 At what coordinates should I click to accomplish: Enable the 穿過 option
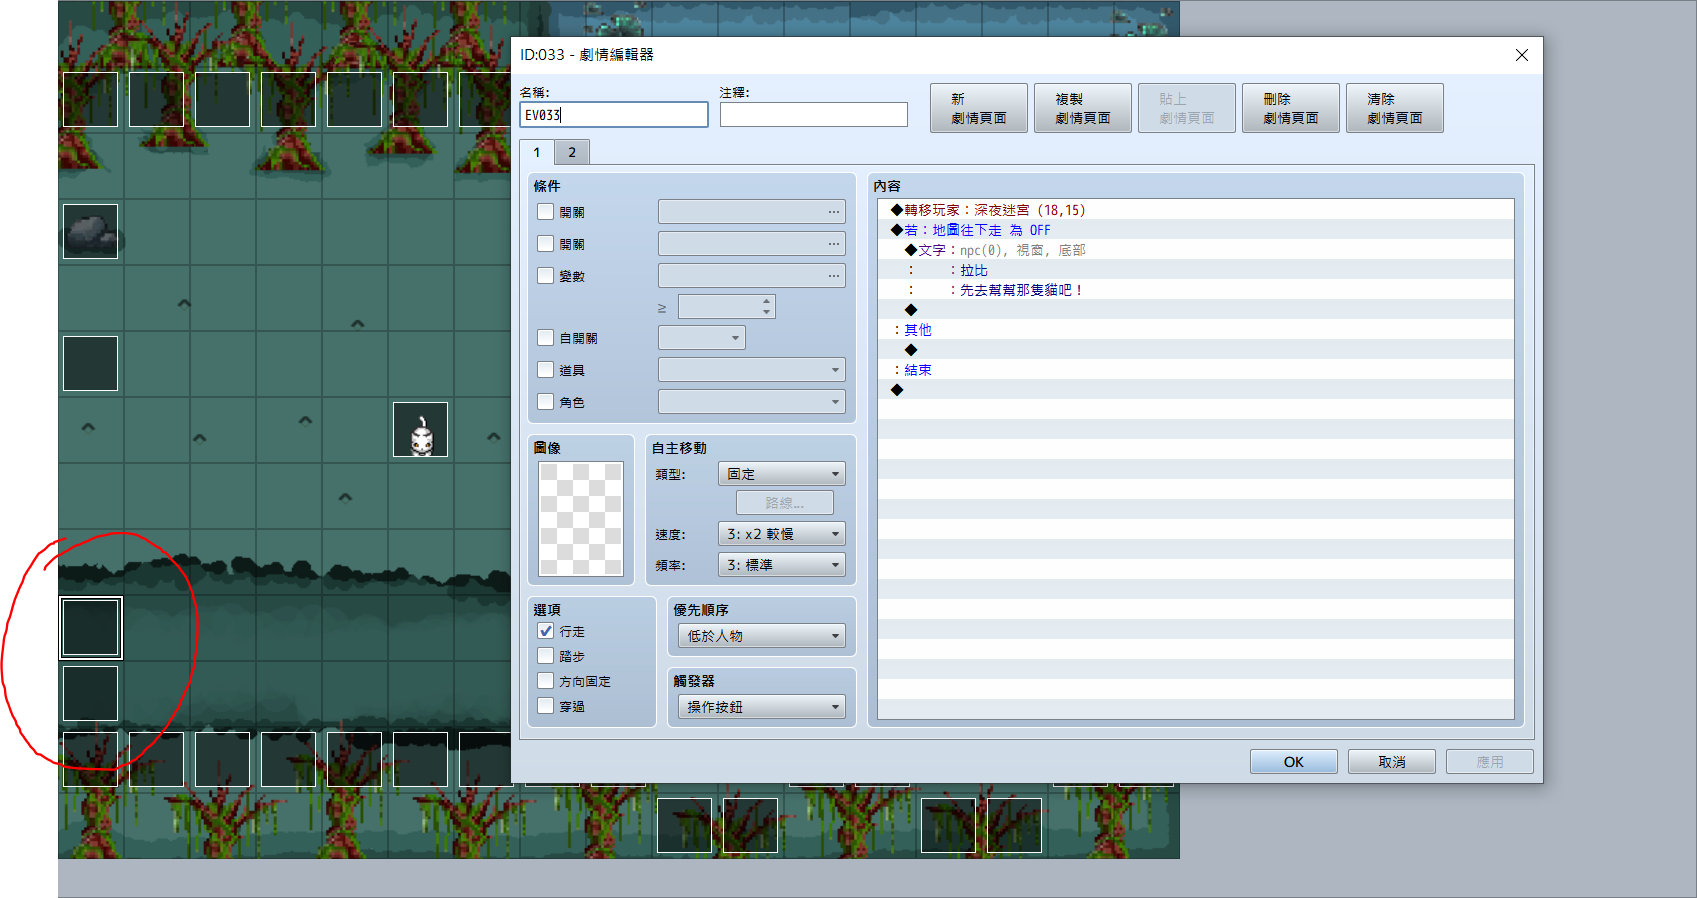point(546,706)
